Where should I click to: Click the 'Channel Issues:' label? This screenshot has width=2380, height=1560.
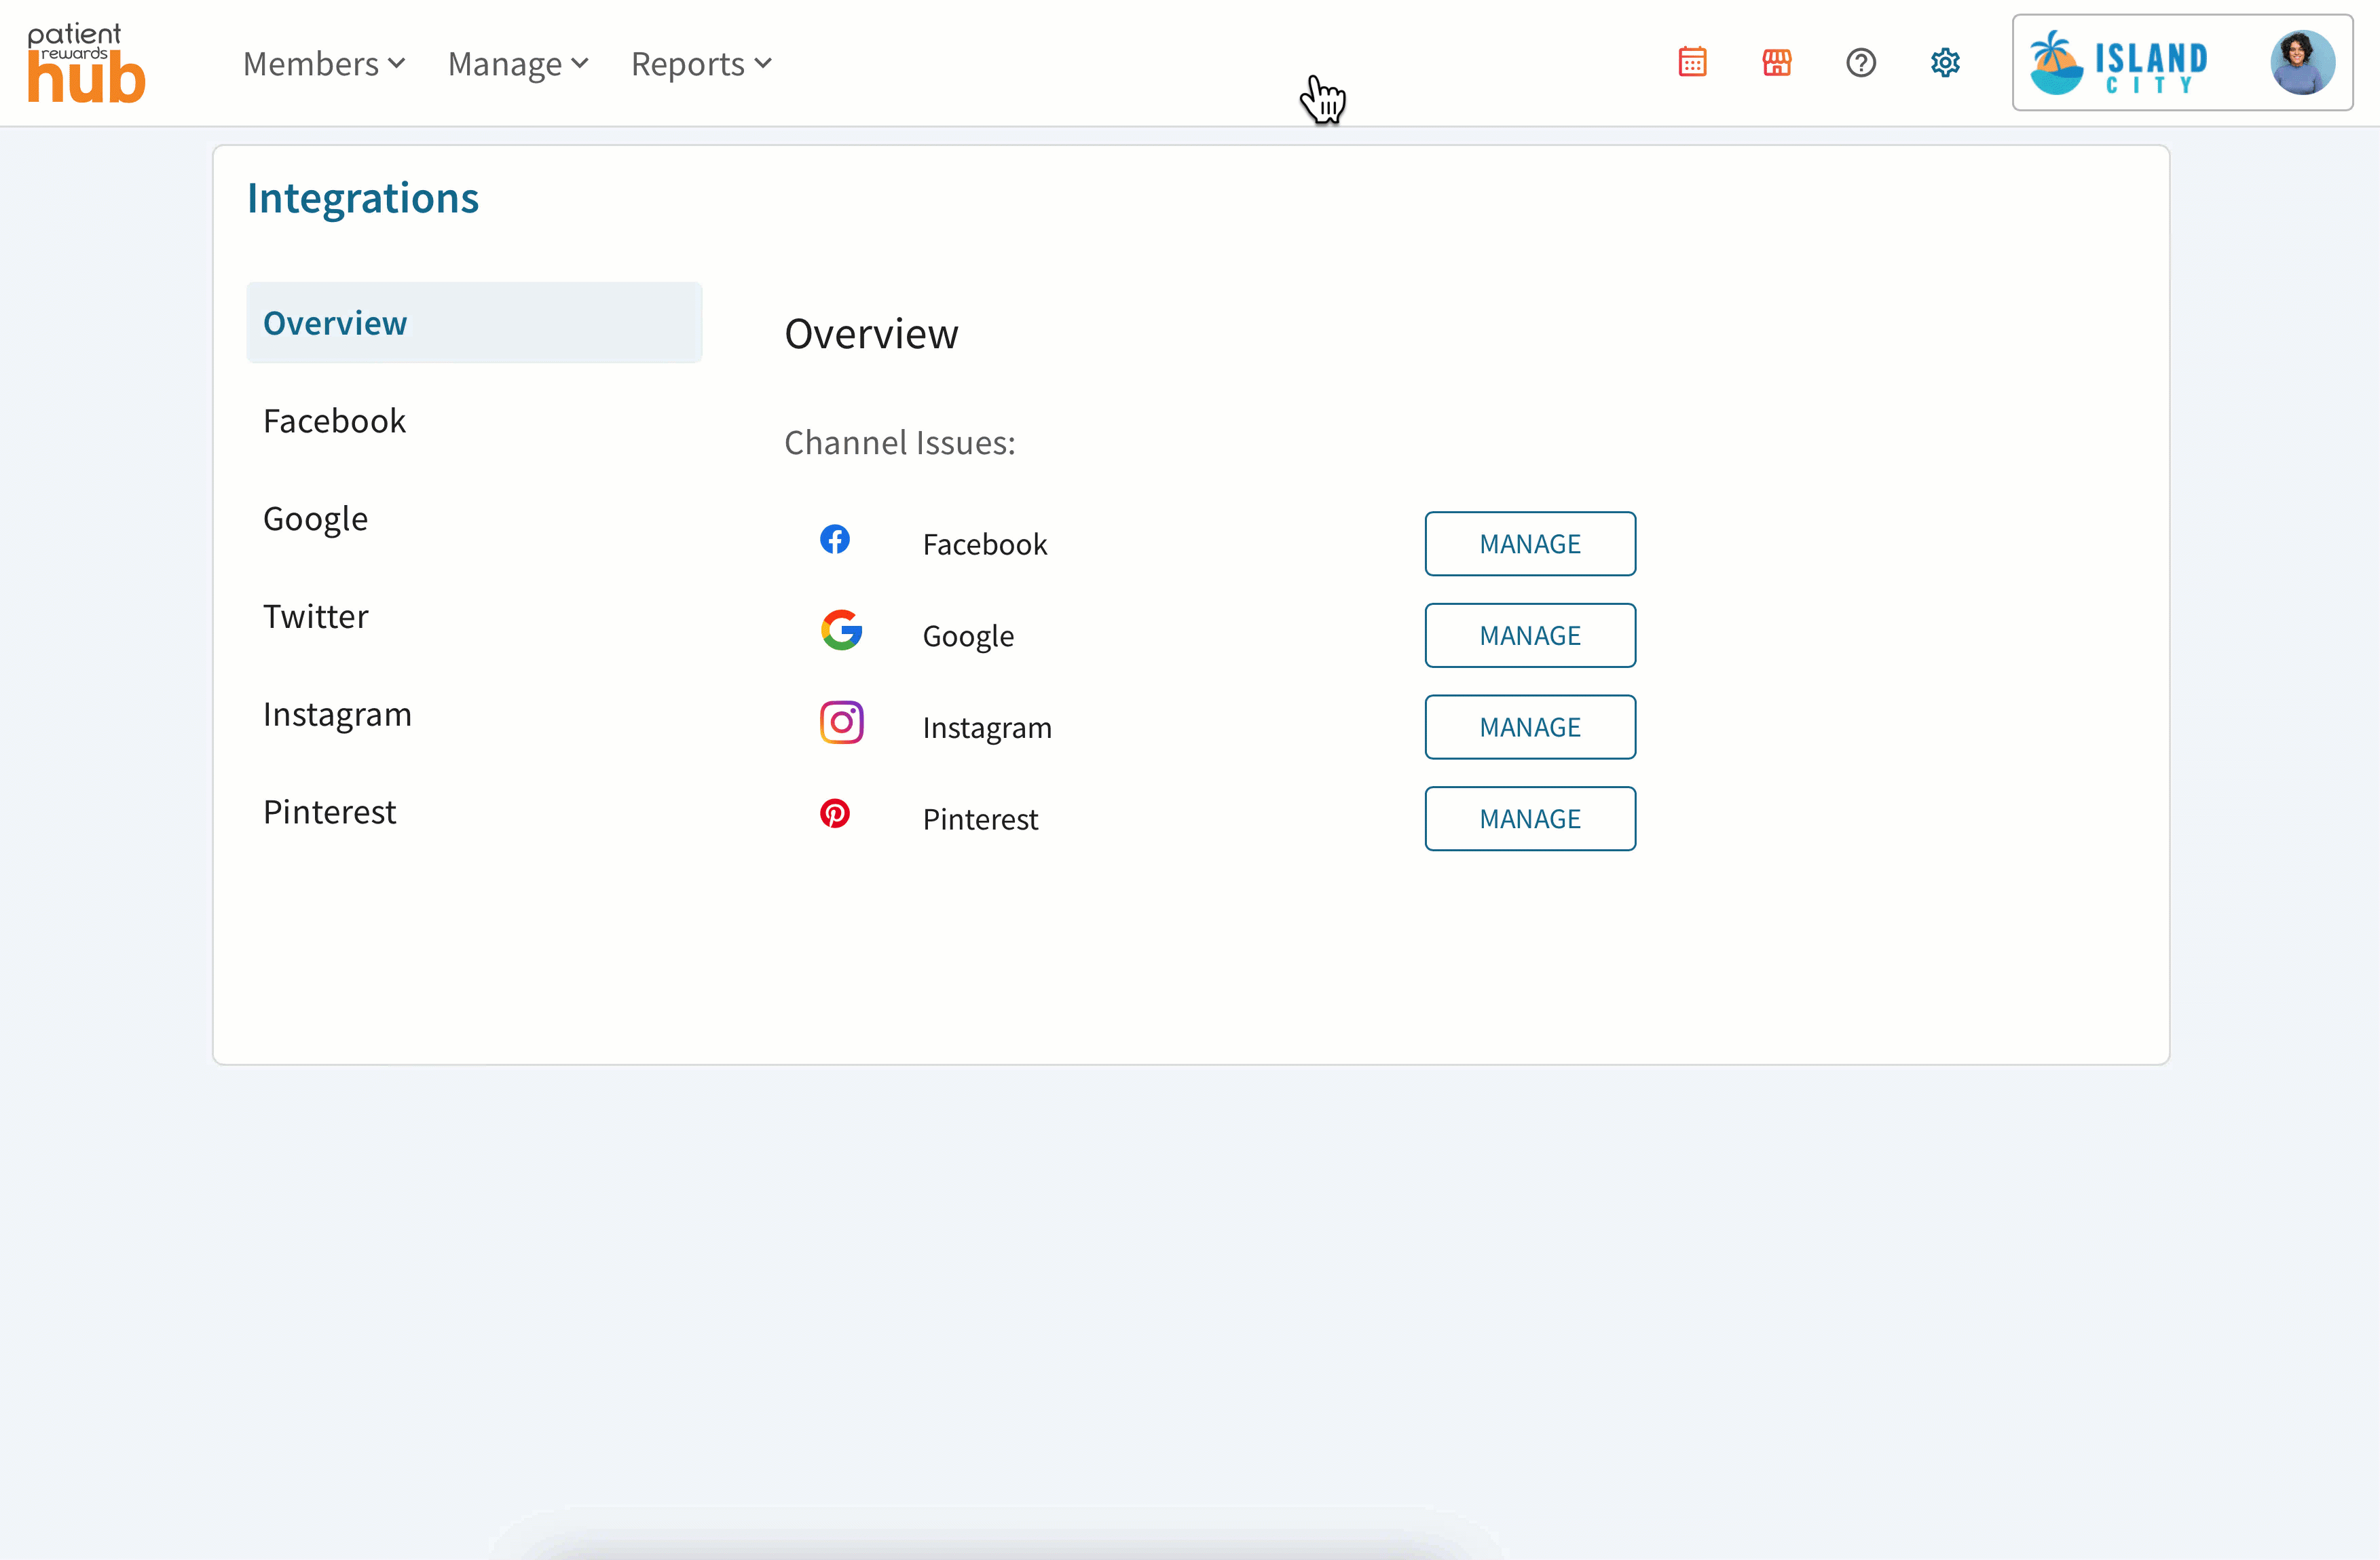900,442
